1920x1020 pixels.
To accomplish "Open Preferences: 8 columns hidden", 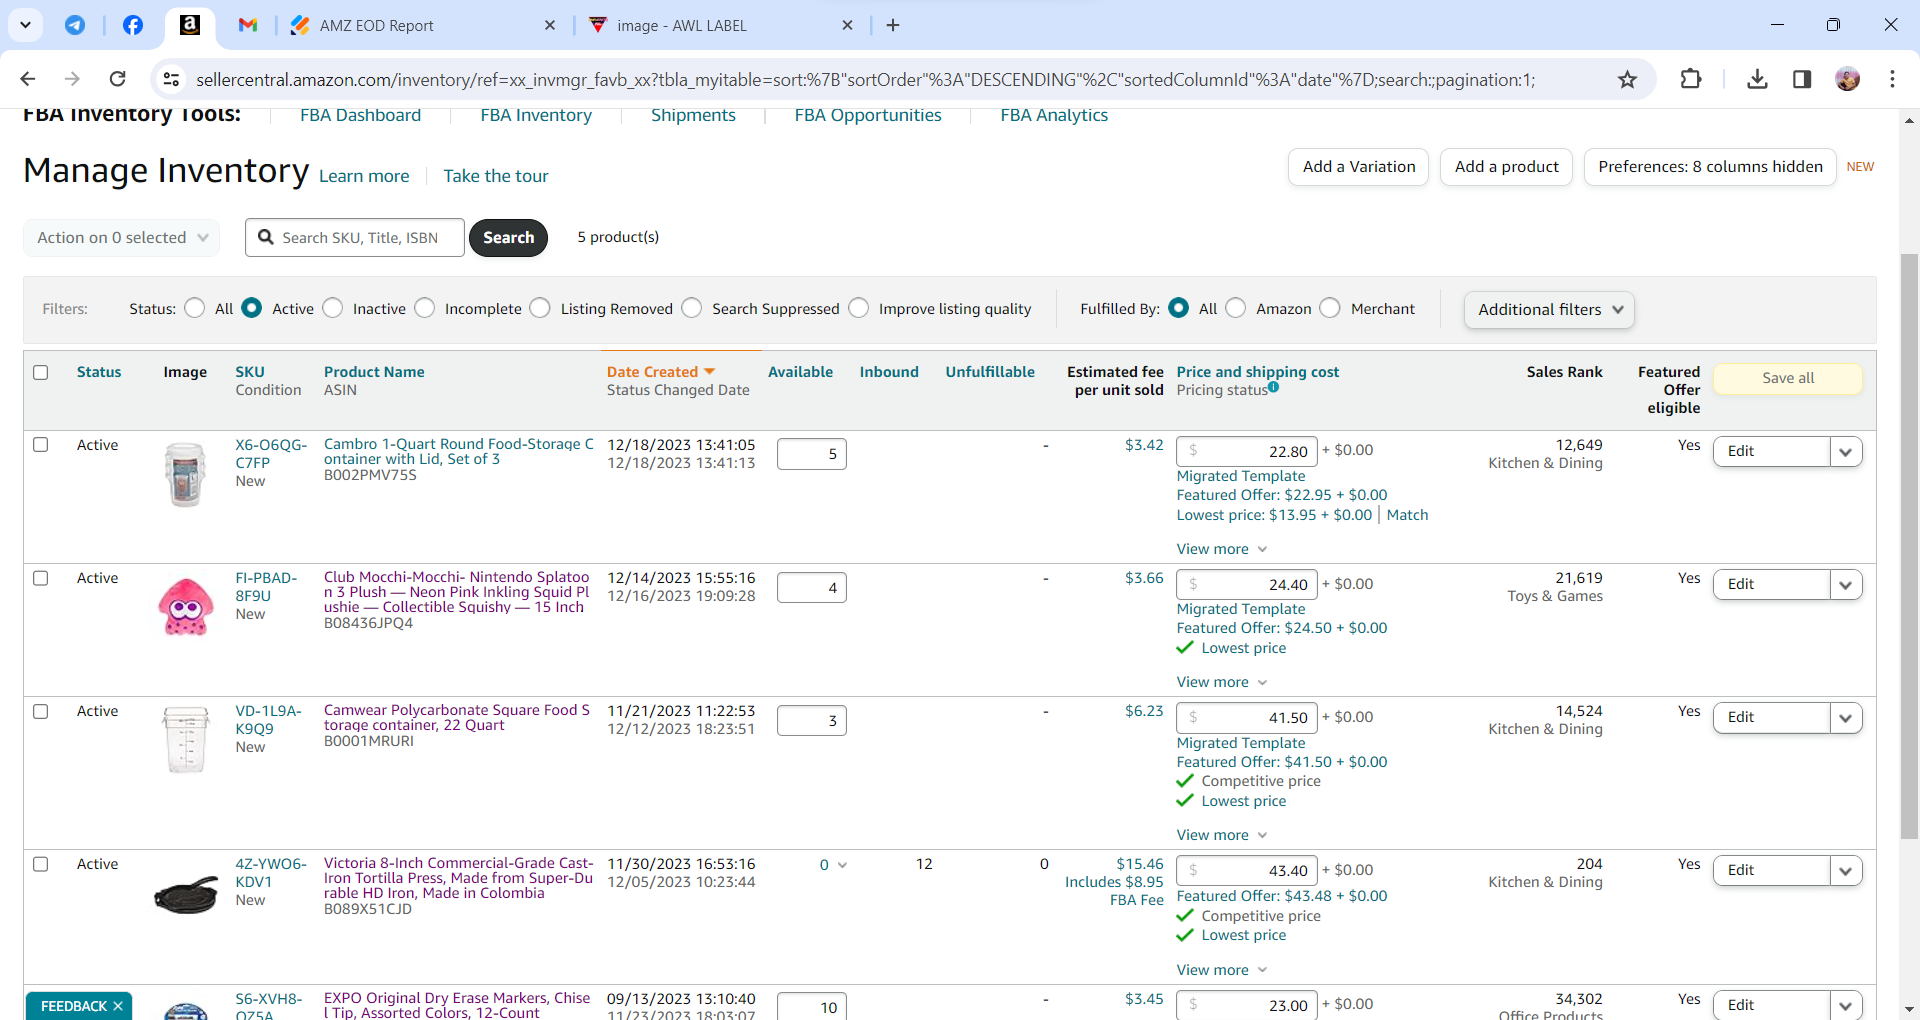I will pos(1710,167).
